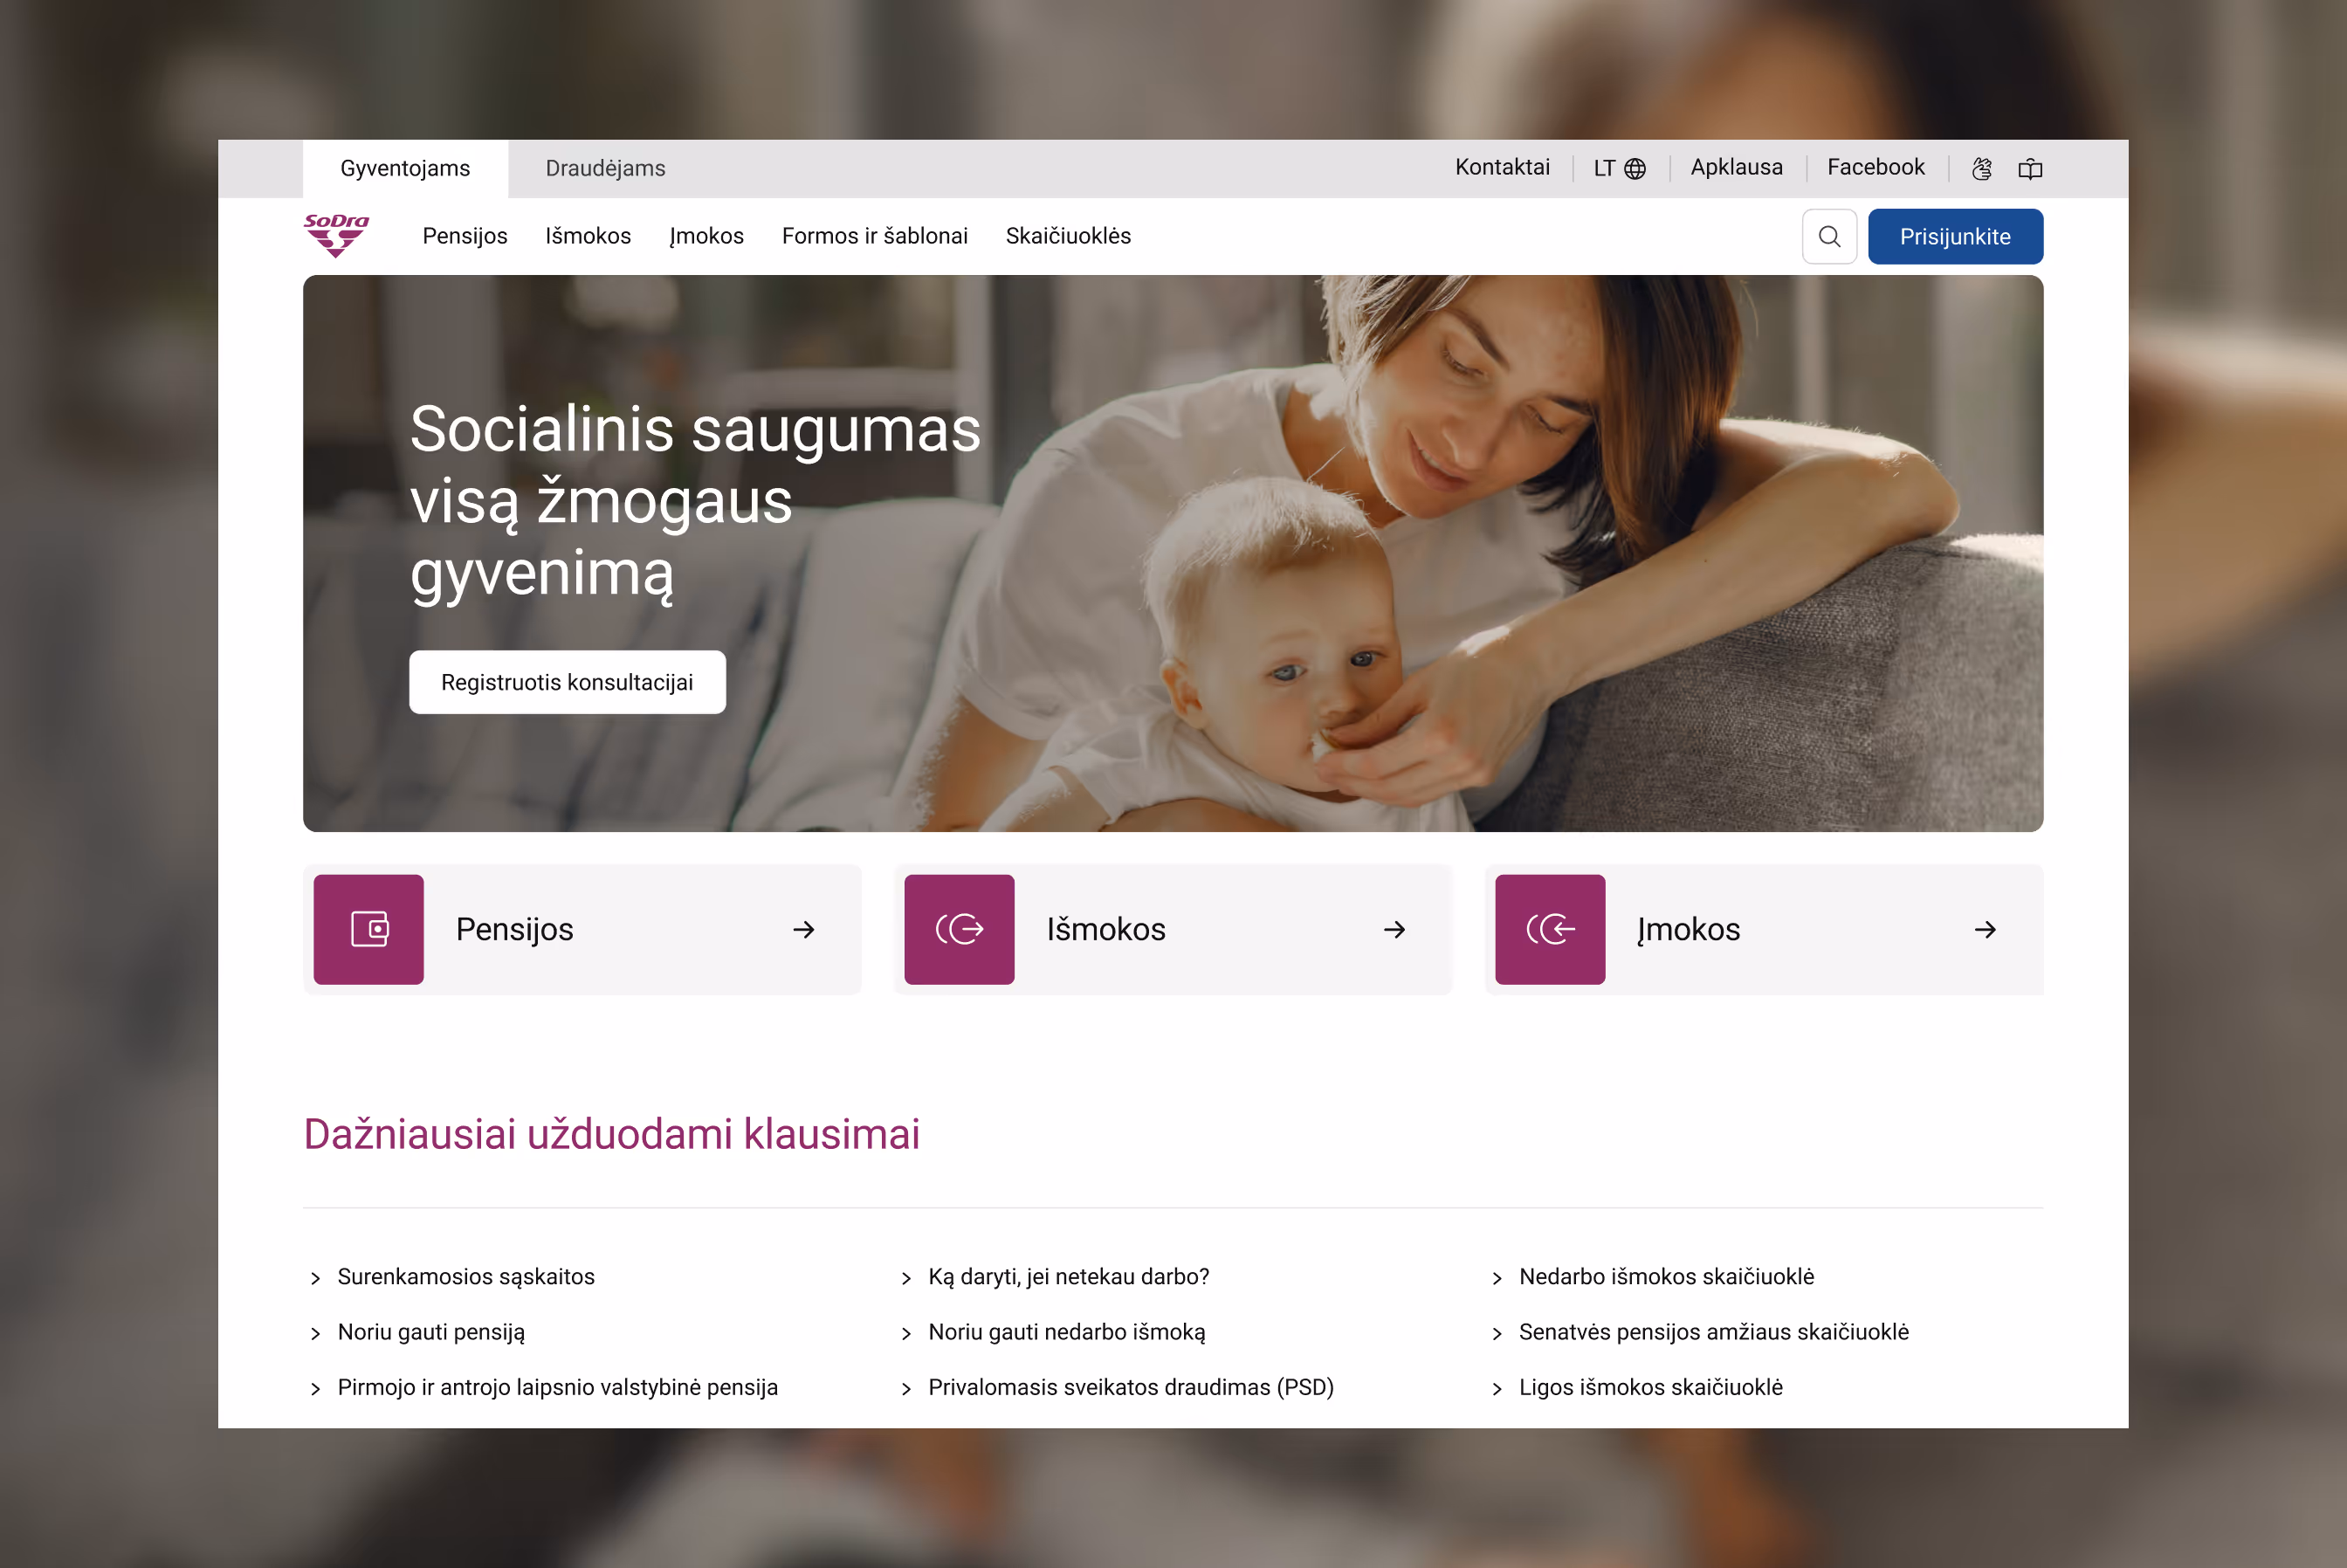Click the arrow on the Įmokos card

pyautogui.click(x=1986, y=930)
